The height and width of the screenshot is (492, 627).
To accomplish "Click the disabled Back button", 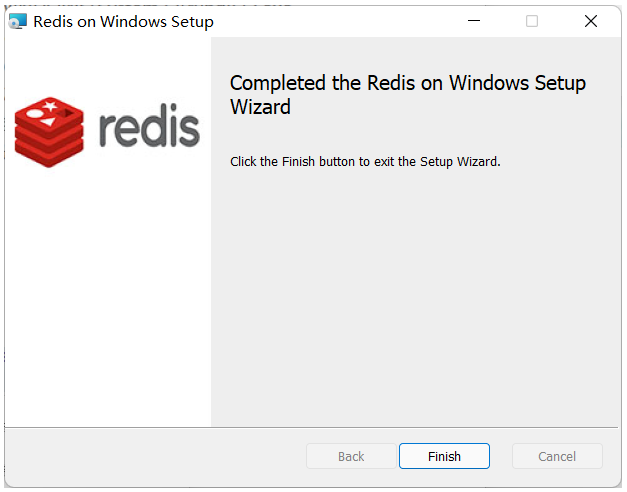I will tap(351, 456).
